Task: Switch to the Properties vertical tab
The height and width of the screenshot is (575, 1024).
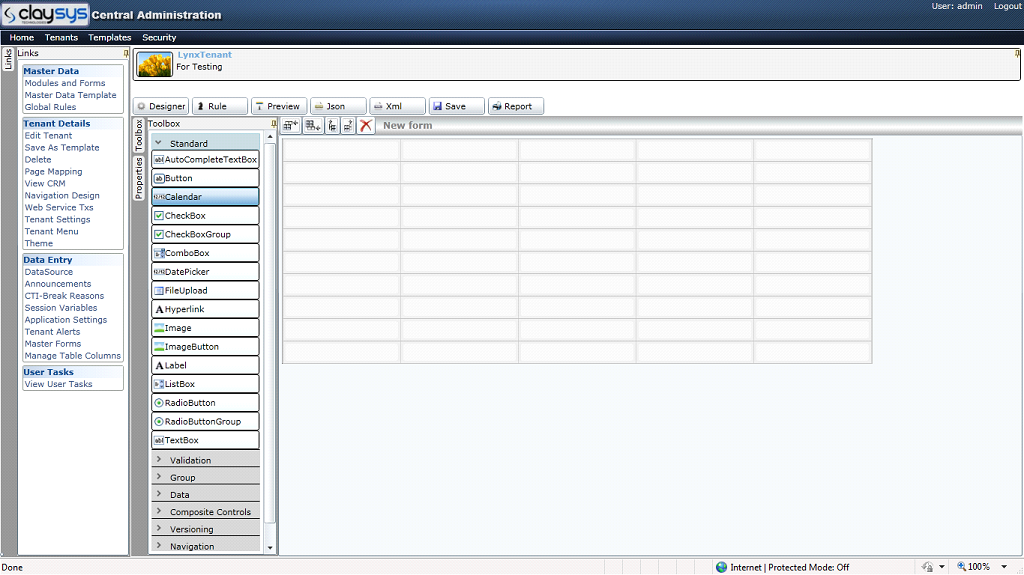Action: tap(138, 178)
